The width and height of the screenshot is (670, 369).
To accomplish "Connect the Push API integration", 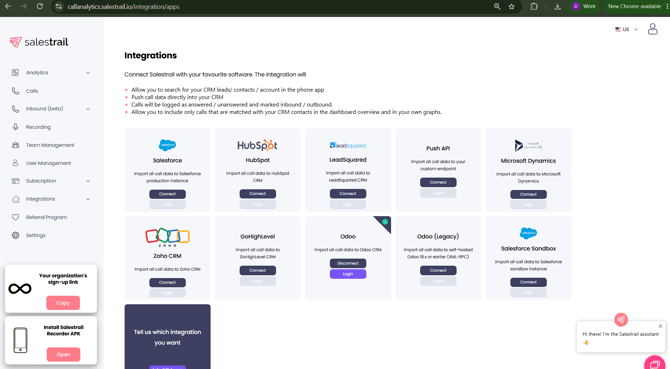I will click(438, 182).
